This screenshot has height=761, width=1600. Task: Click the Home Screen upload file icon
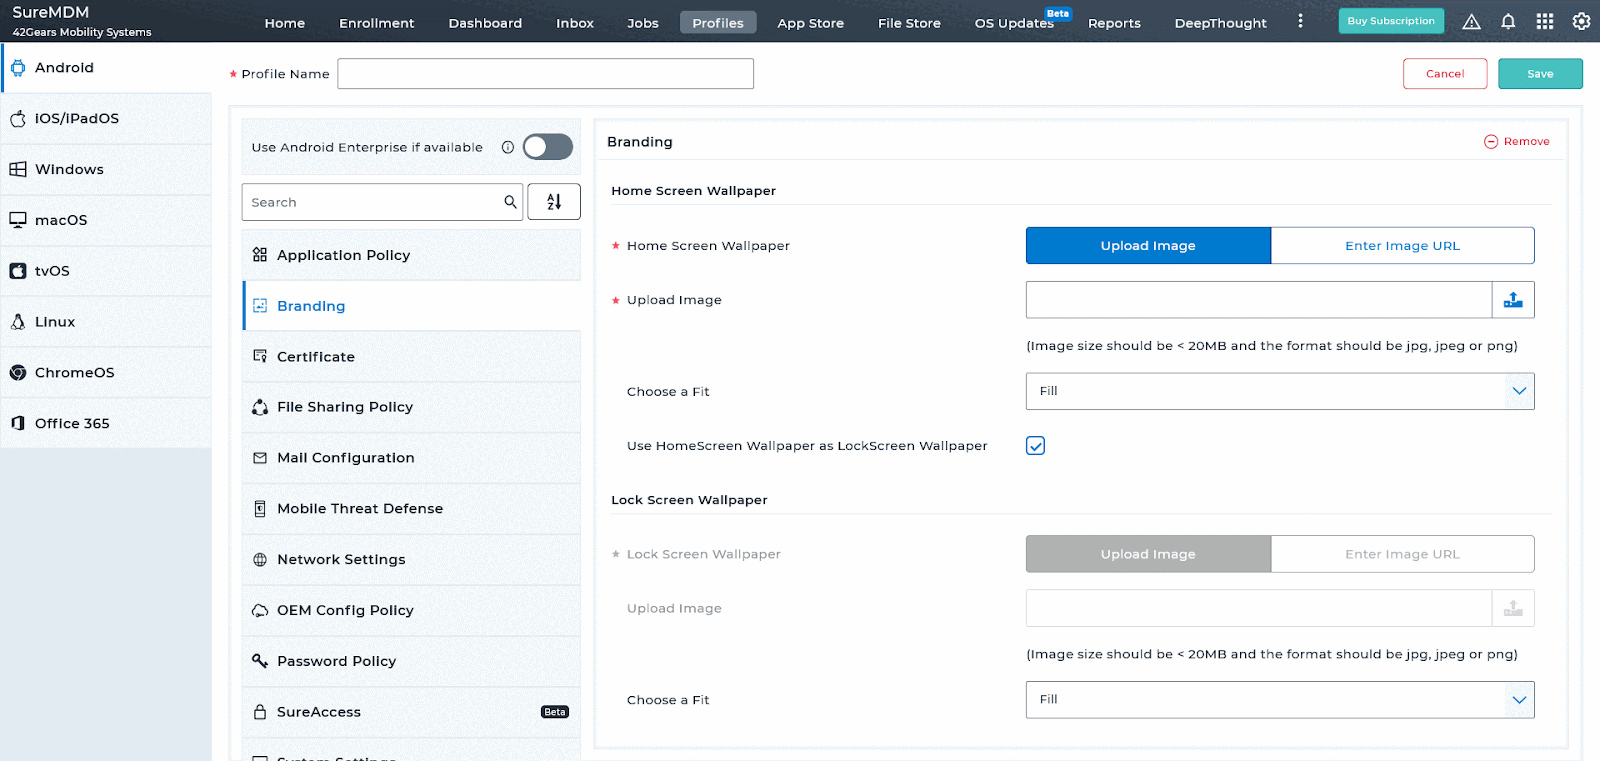[x=1513, y=300]
